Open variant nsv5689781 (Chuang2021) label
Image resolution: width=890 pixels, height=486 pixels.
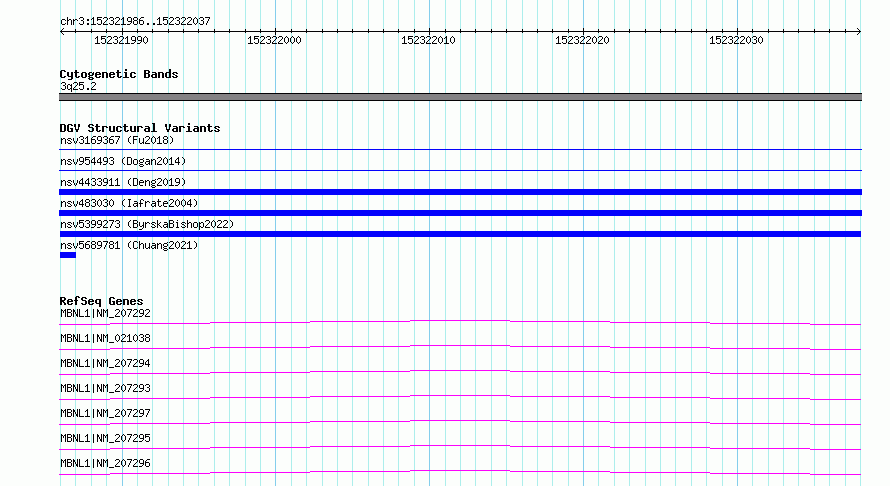tap(129, 245)
